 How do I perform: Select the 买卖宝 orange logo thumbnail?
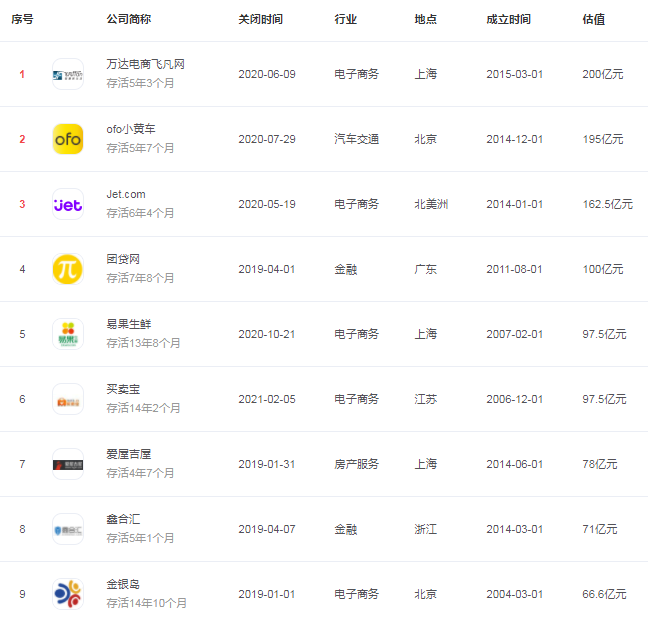68,399
